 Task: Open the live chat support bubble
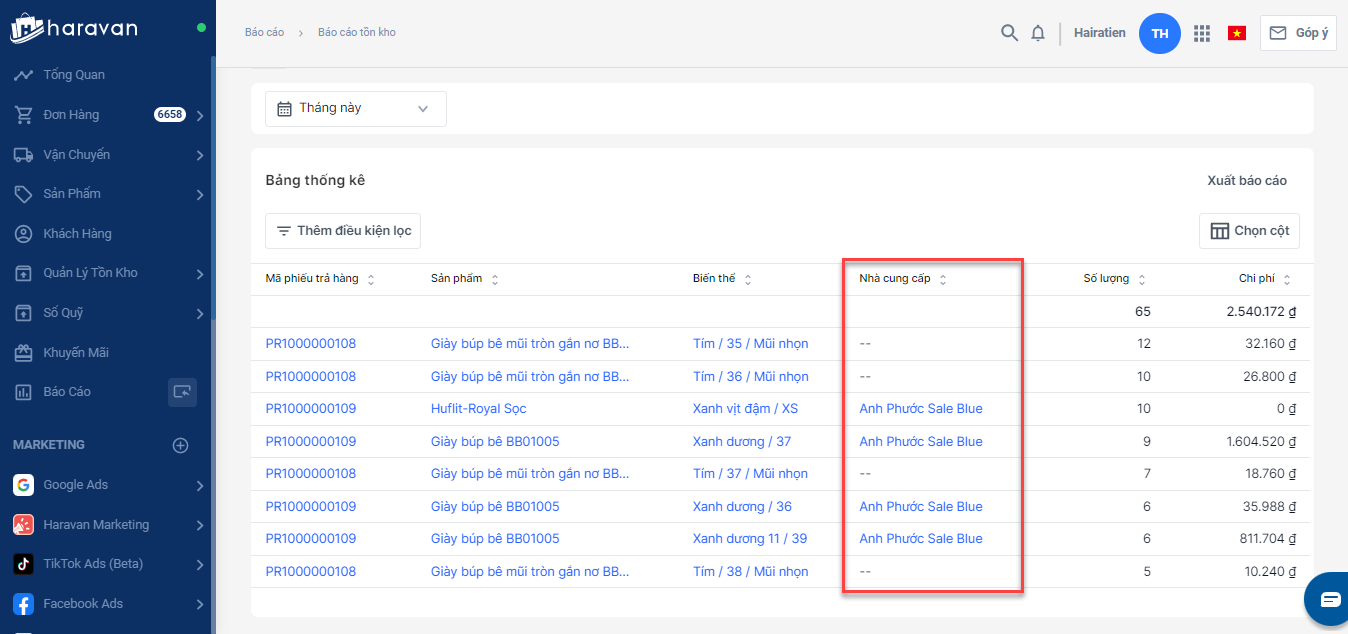1329,599
